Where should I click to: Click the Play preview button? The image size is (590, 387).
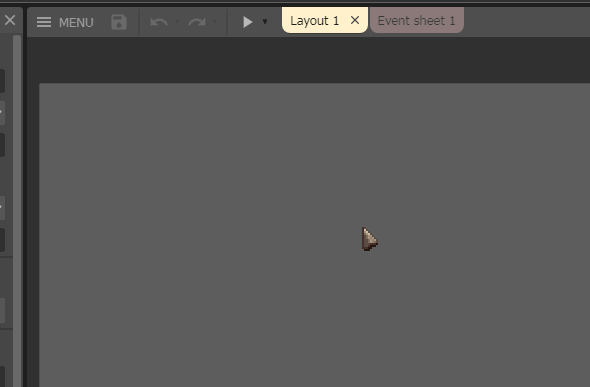[247, 22]
